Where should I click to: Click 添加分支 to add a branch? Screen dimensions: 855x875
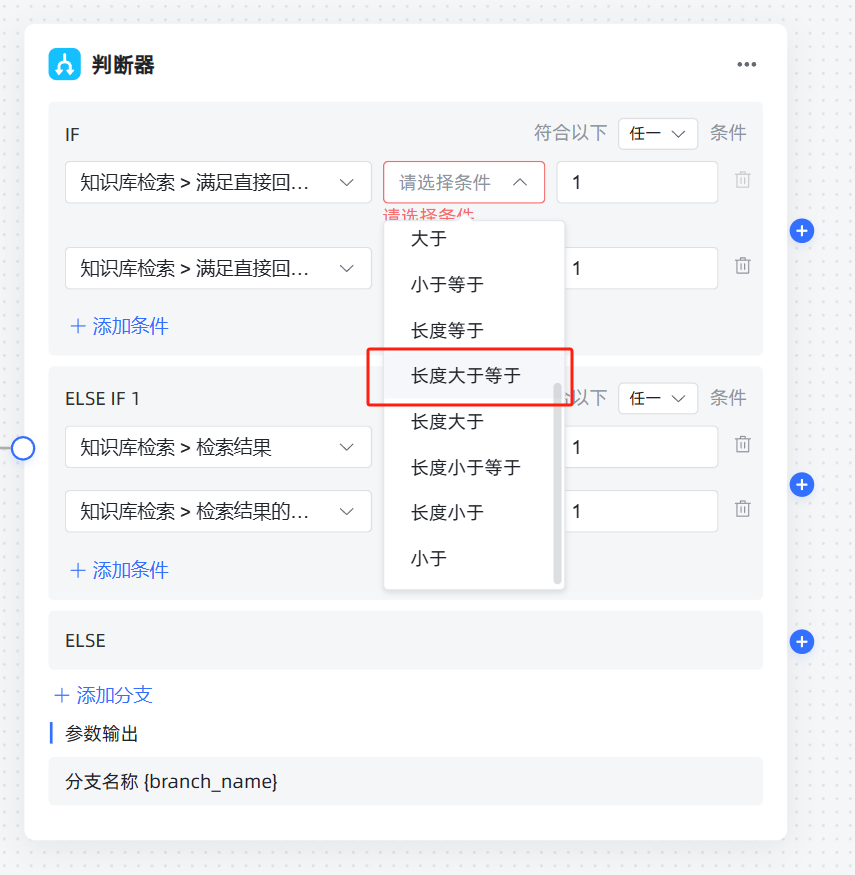103,695
